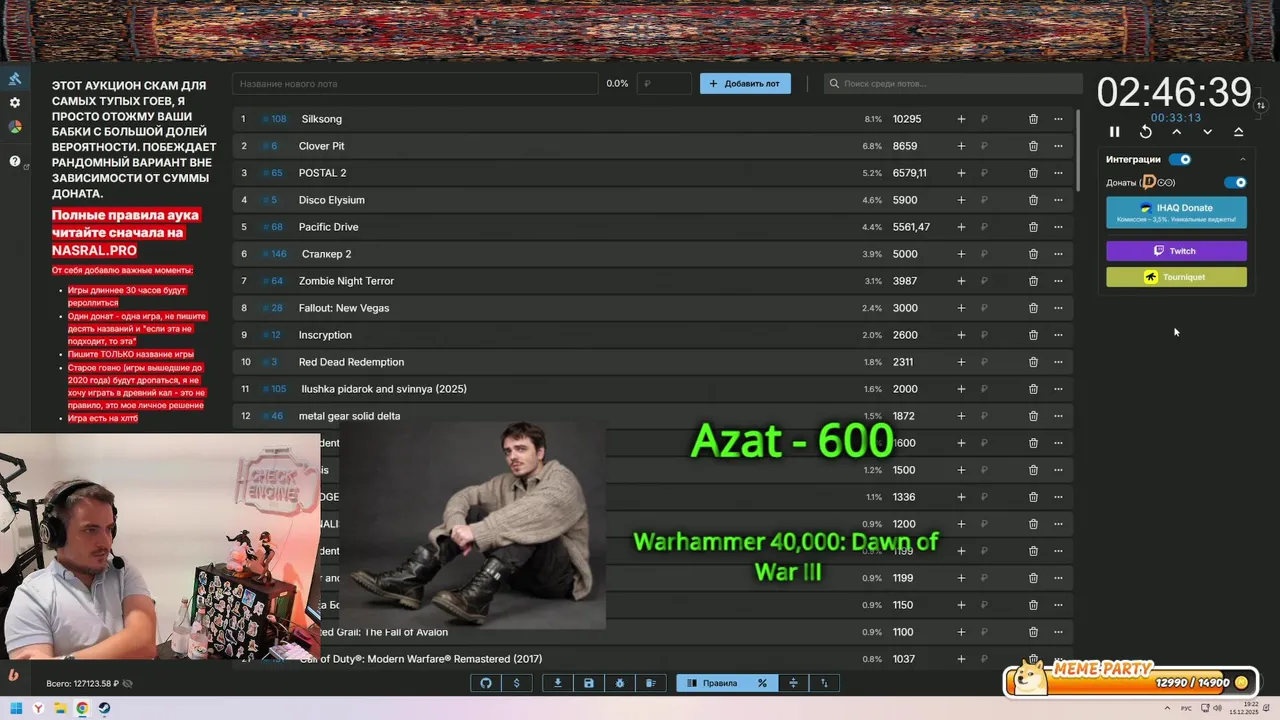Open Chrome from the taskbar

pos(82,709)
